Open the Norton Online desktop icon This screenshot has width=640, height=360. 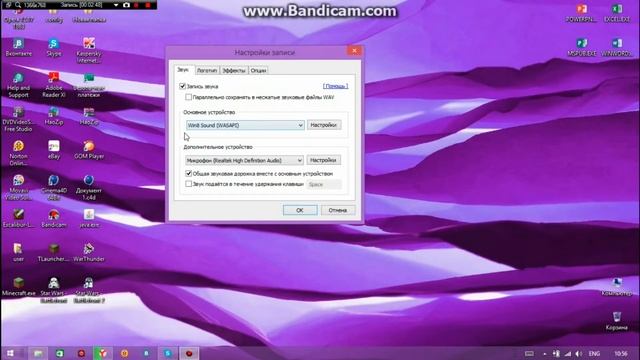[18, 153]
